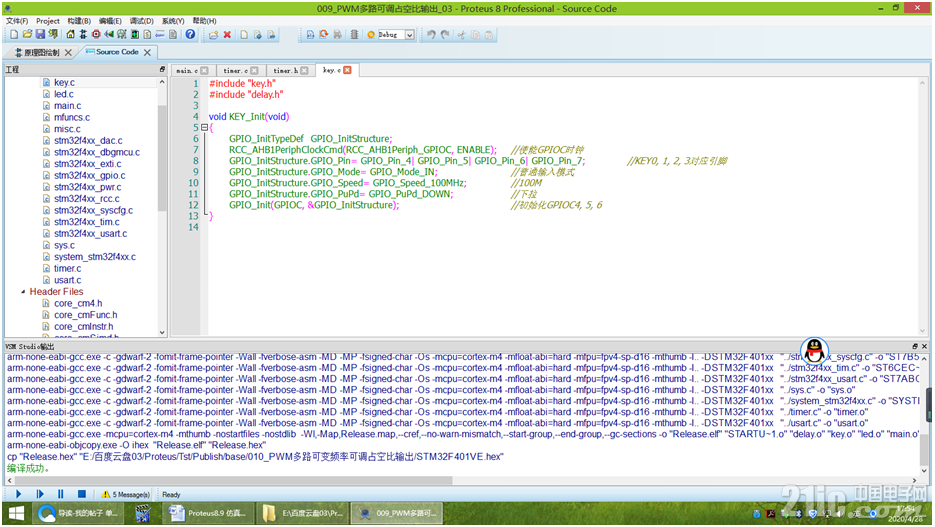The height and width of the screenshot is (527, 935).
Task: Undock the 工程 project panel
Action: pos(162,70)
